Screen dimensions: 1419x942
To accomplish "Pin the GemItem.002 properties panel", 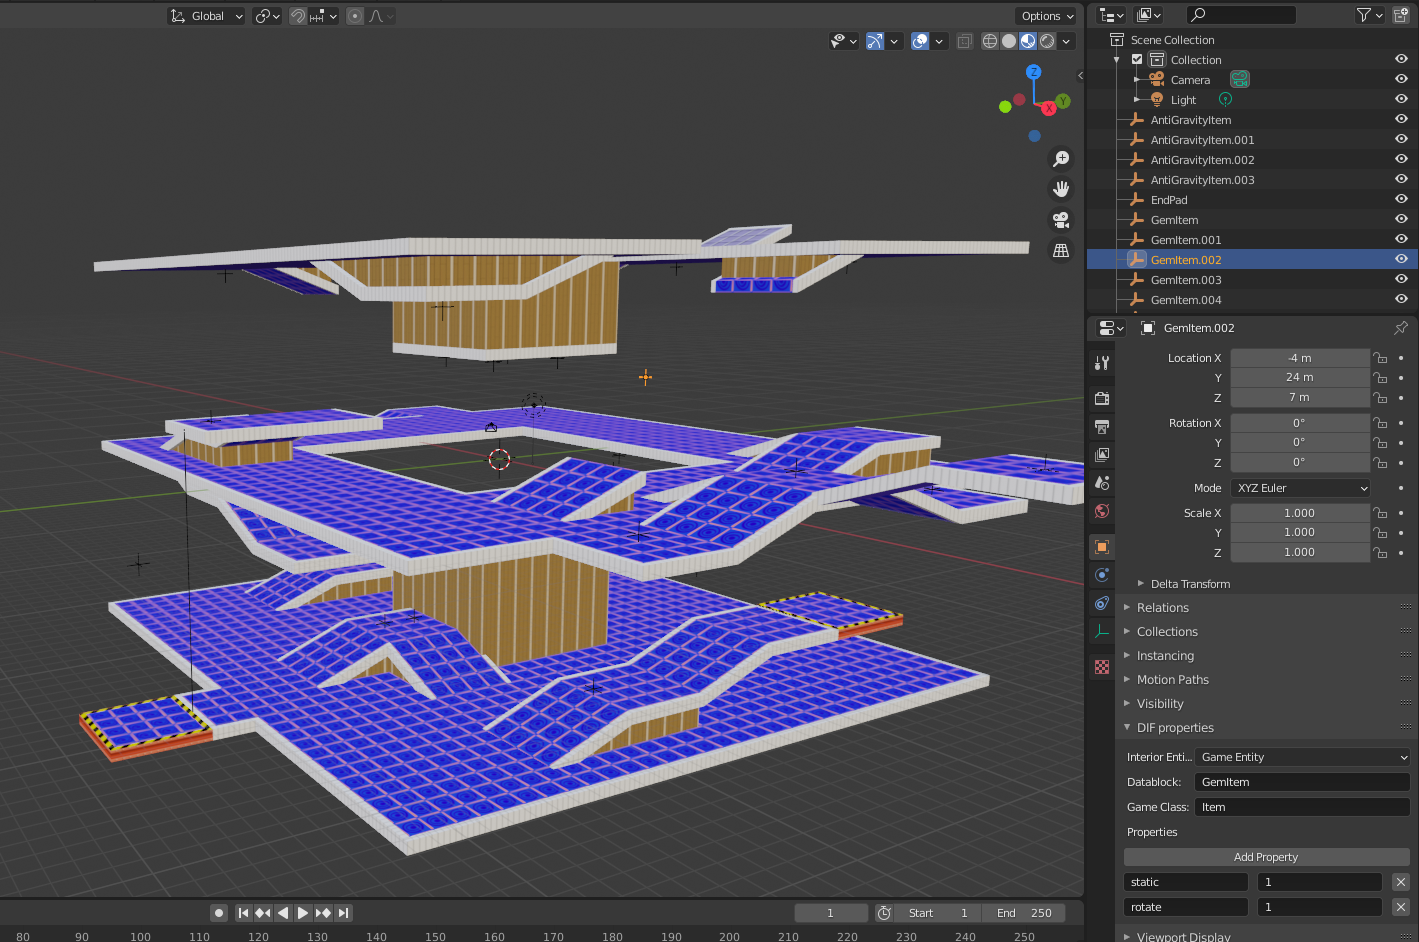I will [x=1400, y=328].
